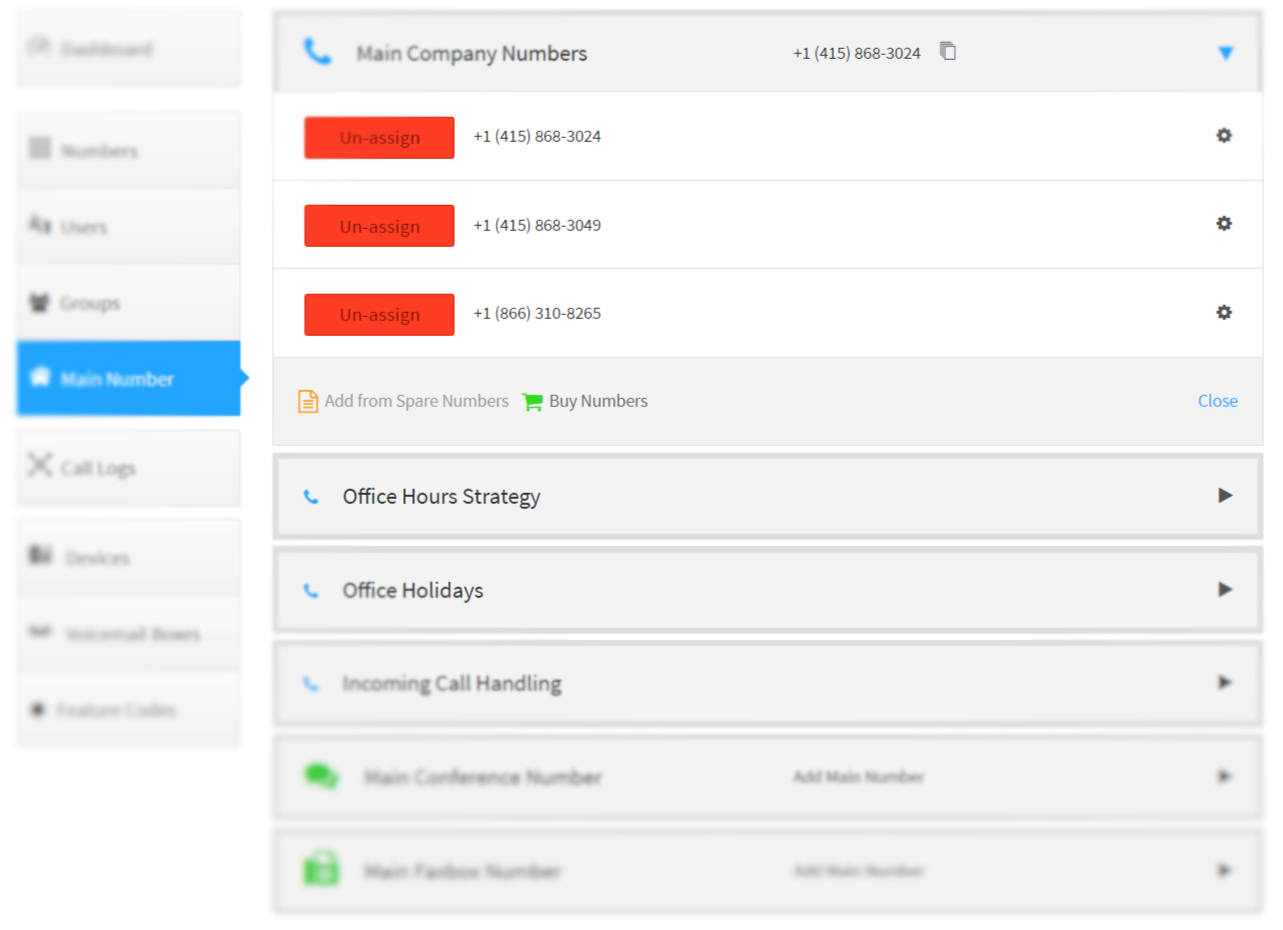Open settings gear for +1 (866) 310-8265
Viewport: 1283px width, 930px height.
[x=1223, y=313]
